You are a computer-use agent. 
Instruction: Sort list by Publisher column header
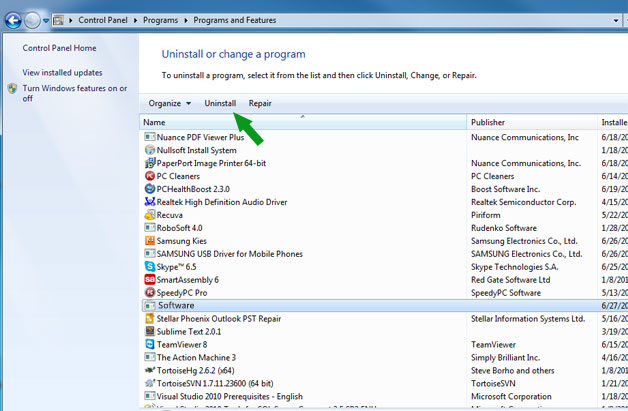point(532,122)
